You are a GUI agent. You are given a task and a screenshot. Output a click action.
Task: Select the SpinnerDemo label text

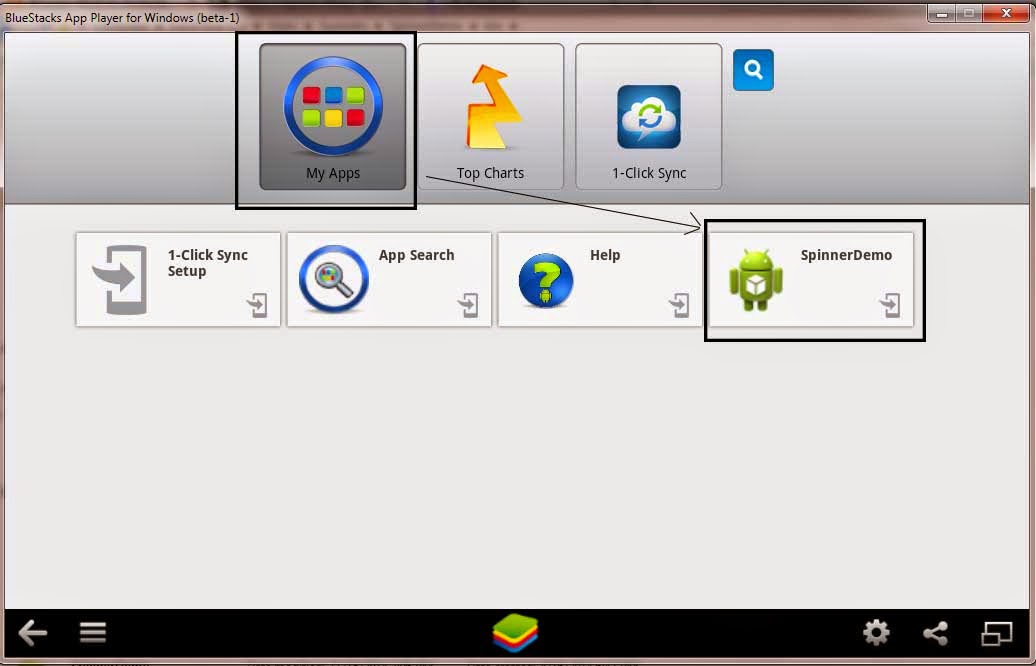pyautogui.click(x=846, y=255)
